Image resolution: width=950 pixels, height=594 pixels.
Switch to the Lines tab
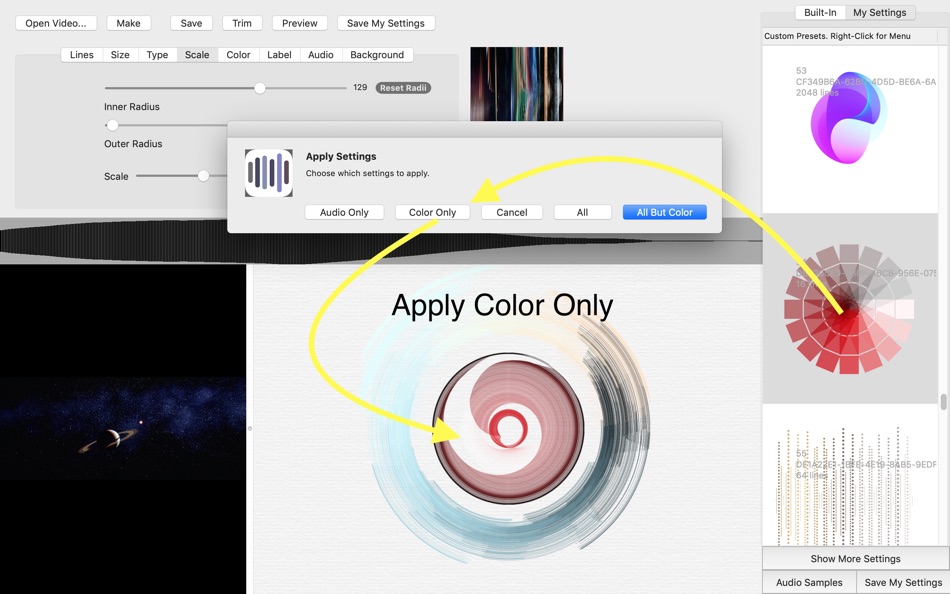[x=82, y=55]
